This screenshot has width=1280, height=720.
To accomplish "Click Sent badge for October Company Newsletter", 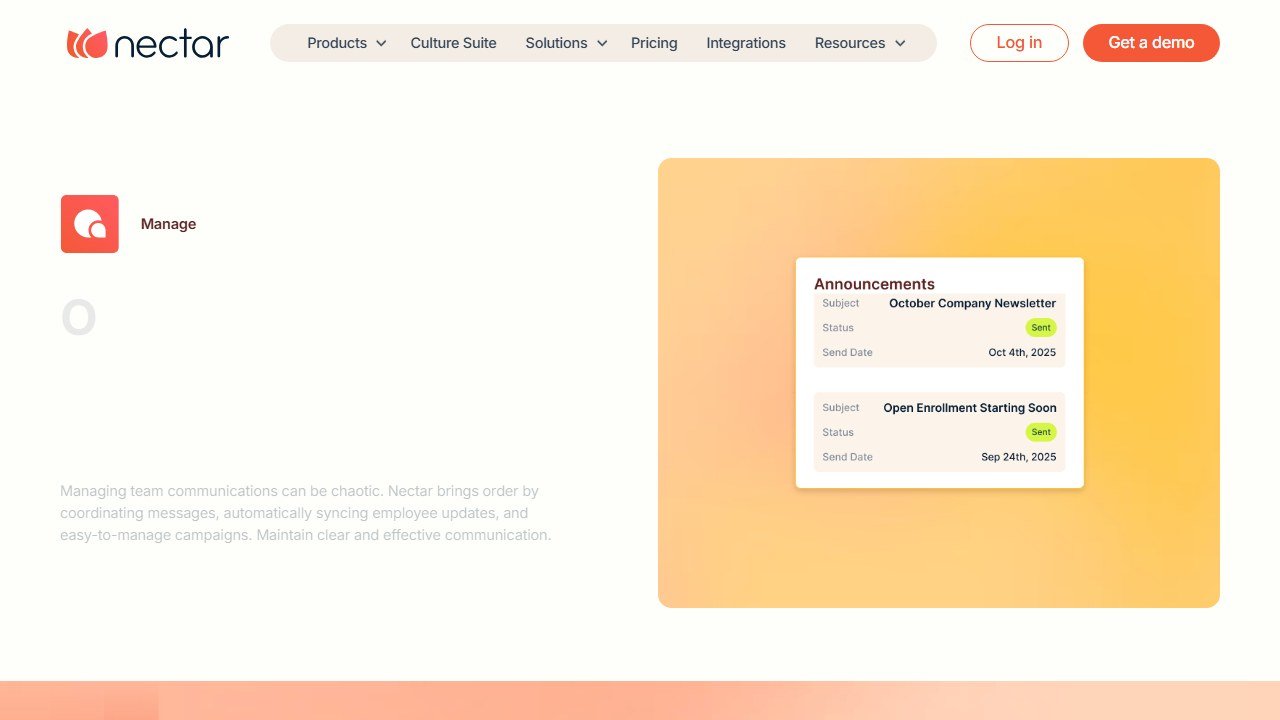I will pyautogui.click(x=1041, y=328).
